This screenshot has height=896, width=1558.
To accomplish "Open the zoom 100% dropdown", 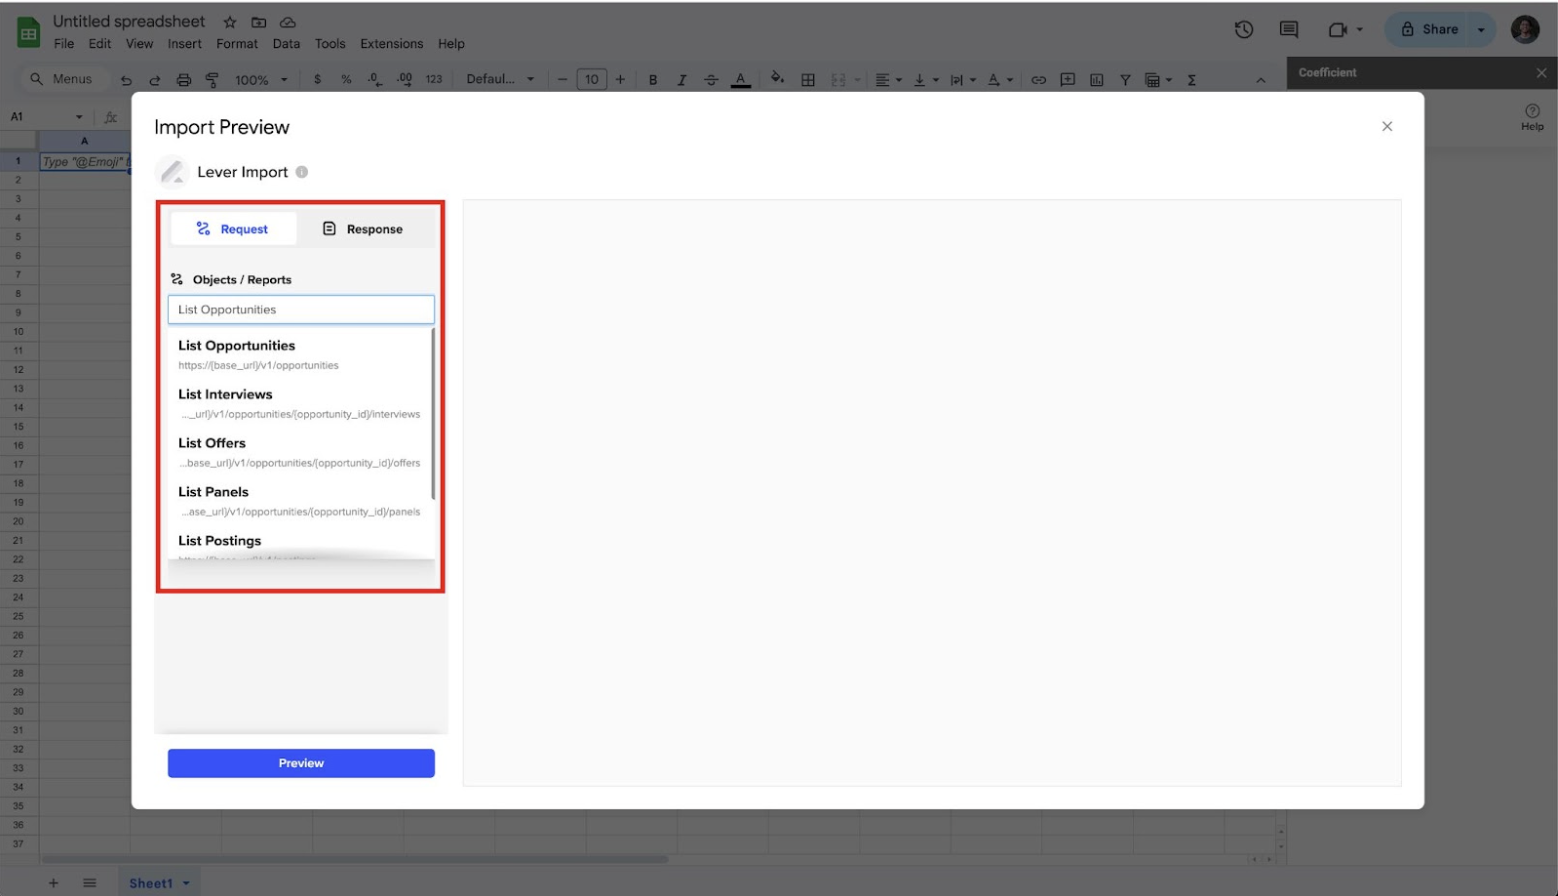I will point(260,80).
